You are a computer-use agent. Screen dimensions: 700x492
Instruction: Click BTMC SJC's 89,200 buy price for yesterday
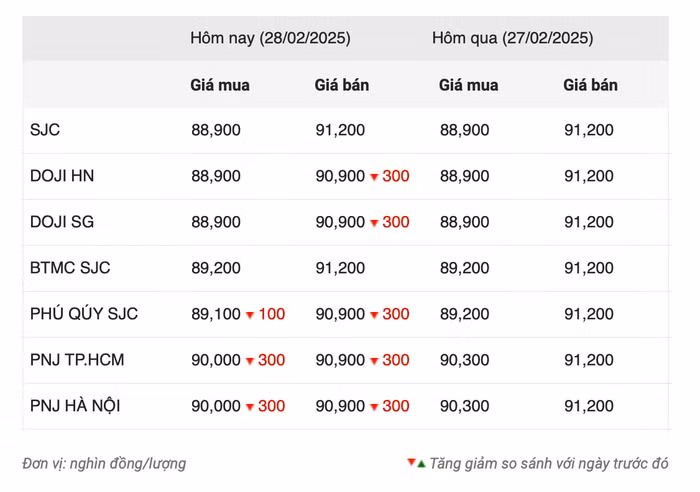point(464,268)
